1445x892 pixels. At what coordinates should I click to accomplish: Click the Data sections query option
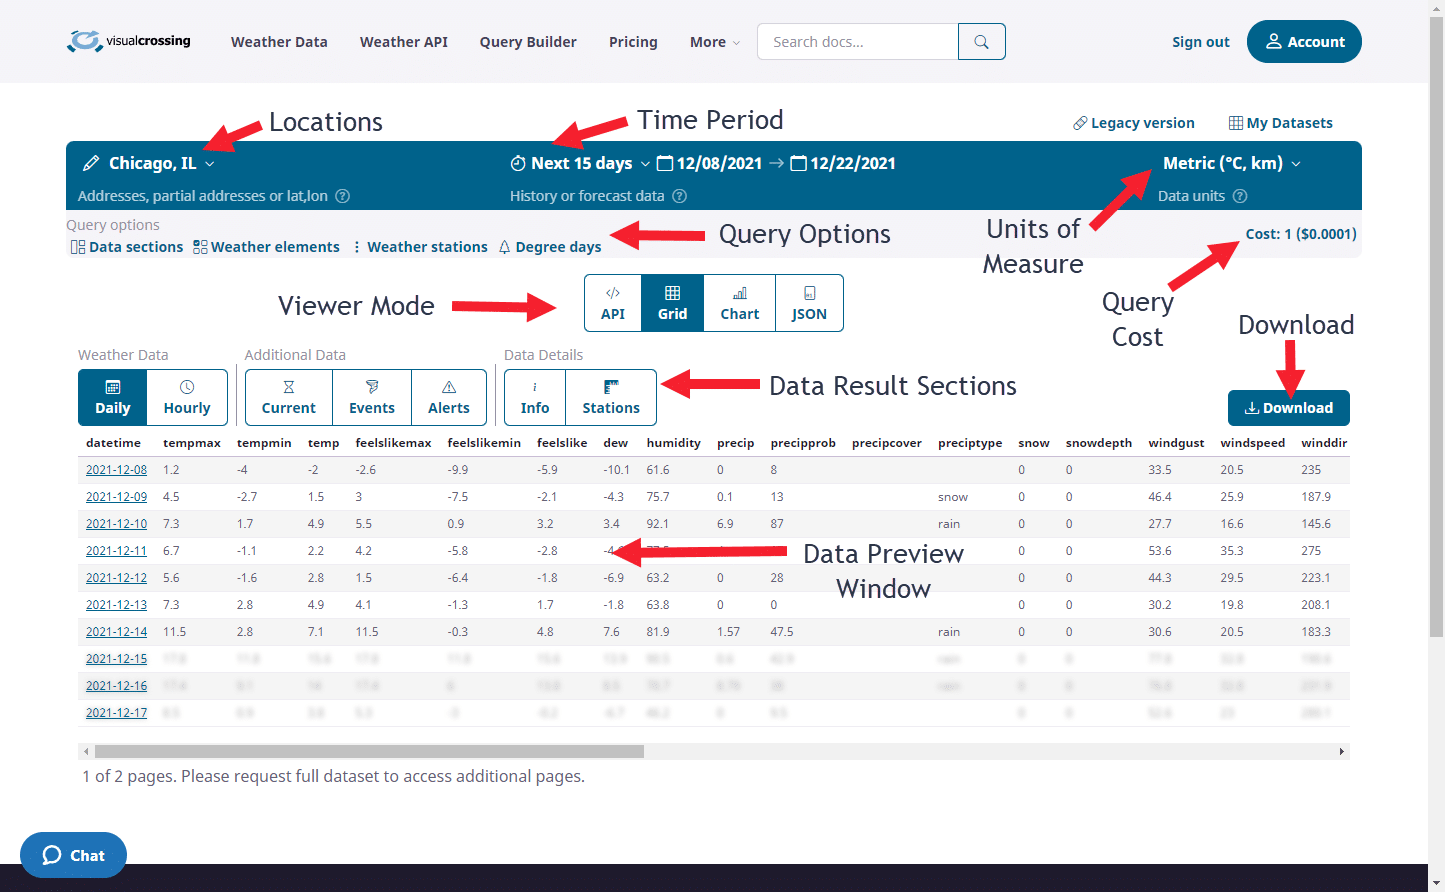(x=126, y=246)
